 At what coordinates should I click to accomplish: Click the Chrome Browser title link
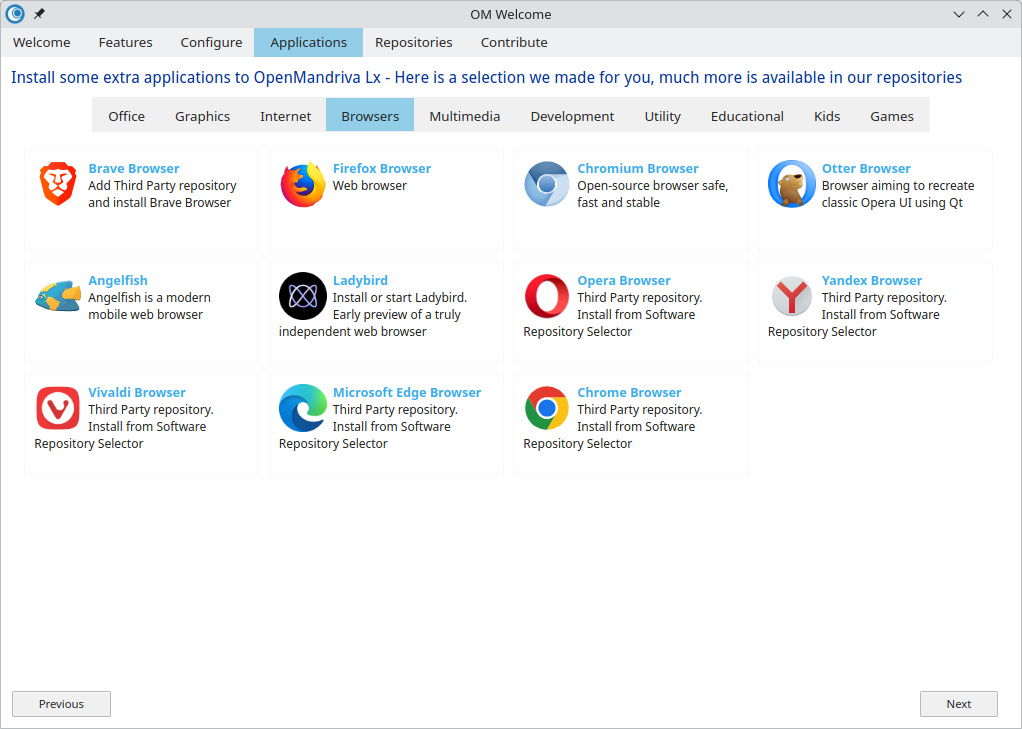click(x=630, y=393)
